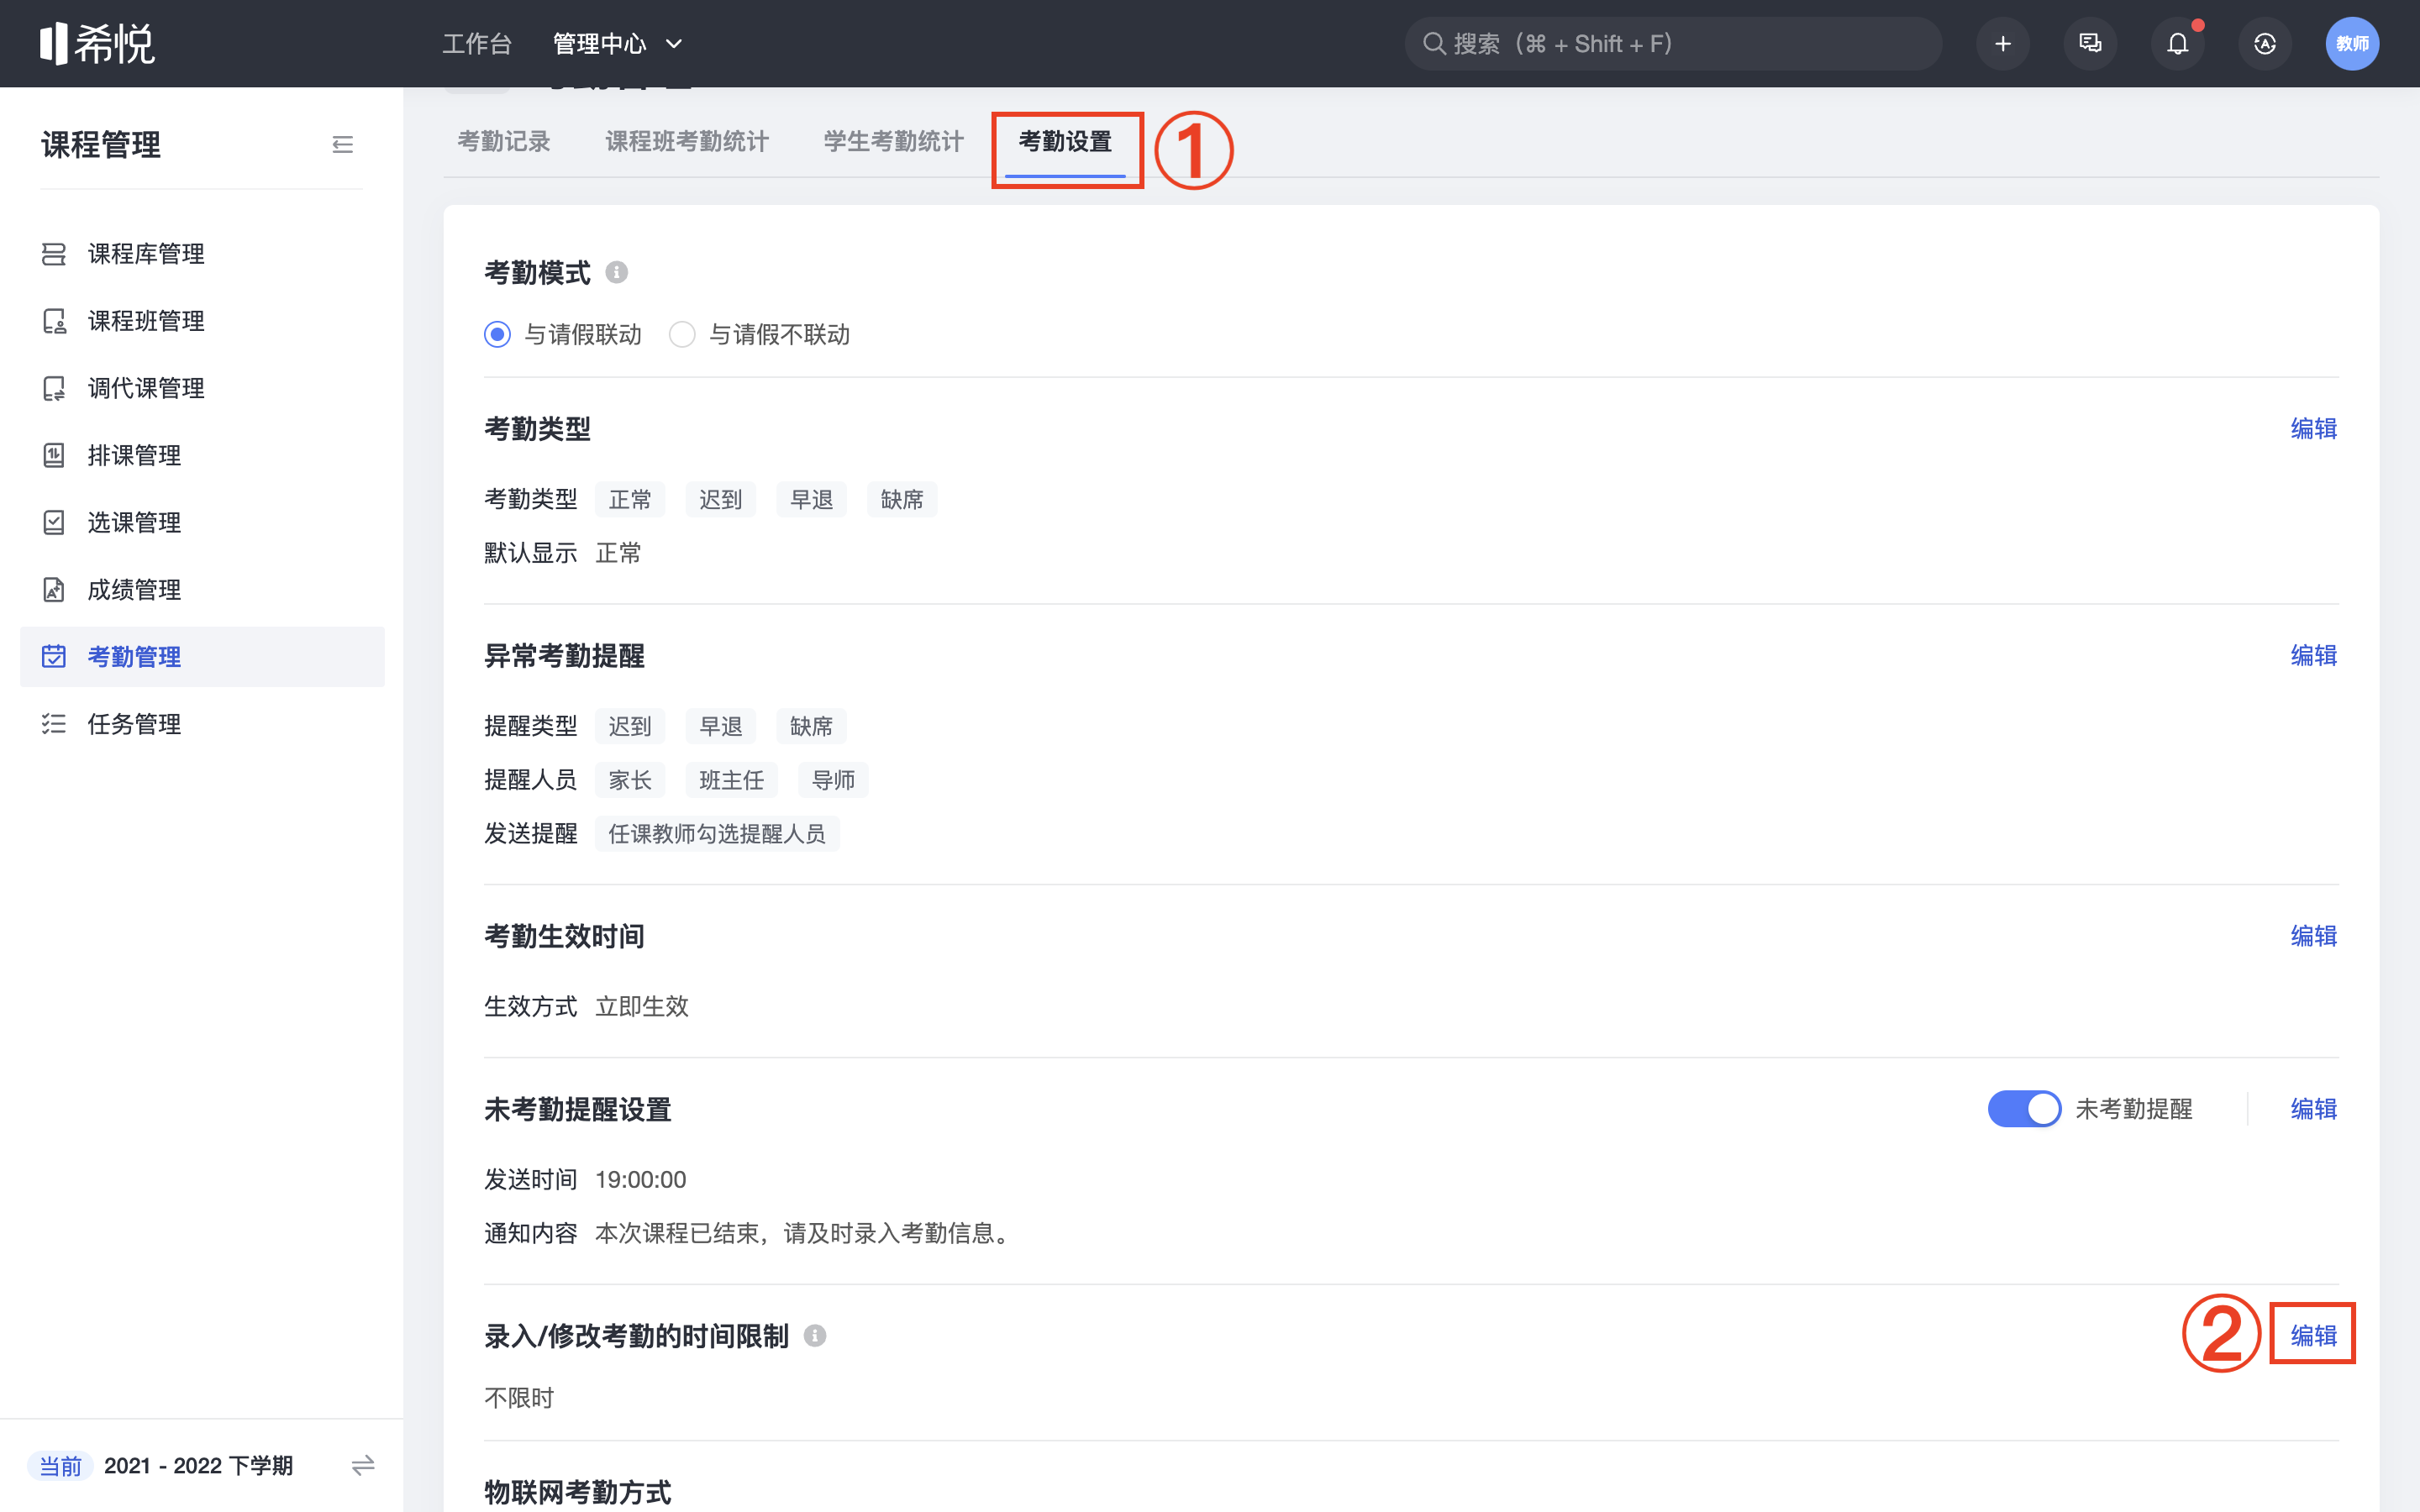Click the 缺席 tag in 考勤类型

pyautogui.click(x=902, y=499)
